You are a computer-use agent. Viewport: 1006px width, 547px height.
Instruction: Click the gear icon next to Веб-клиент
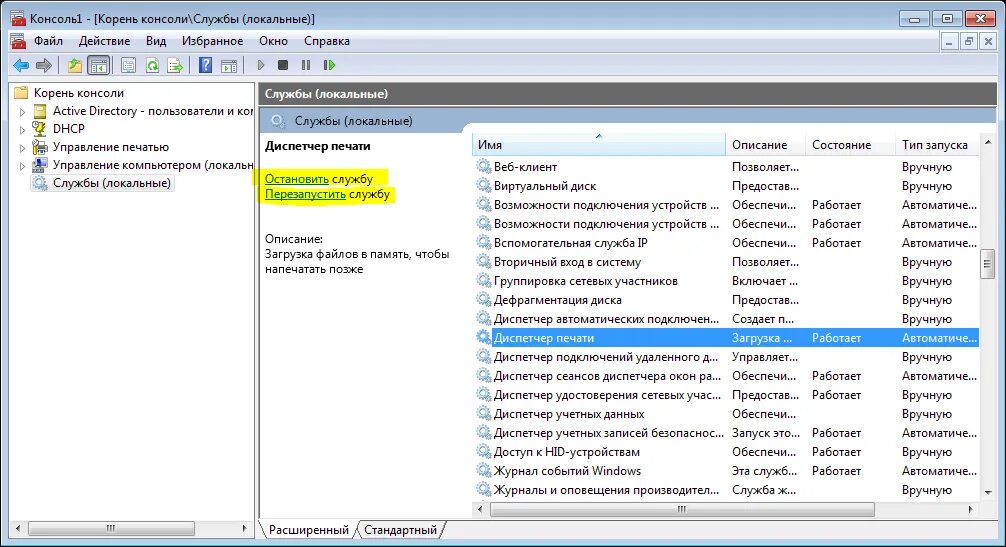[483, 166]
